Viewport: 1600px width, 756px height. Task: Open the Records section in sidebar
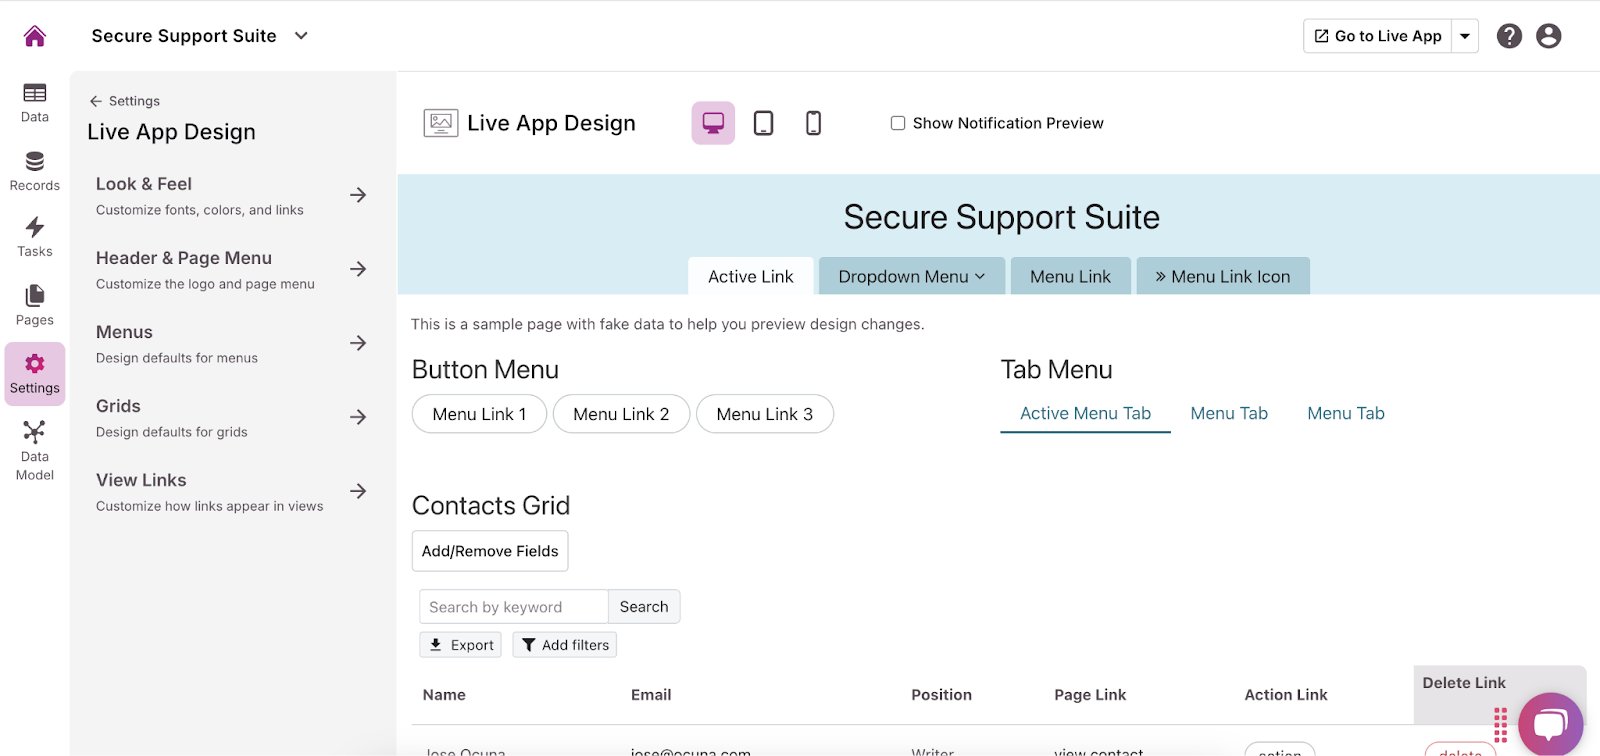pyautogui.click(x=35, y=171)
